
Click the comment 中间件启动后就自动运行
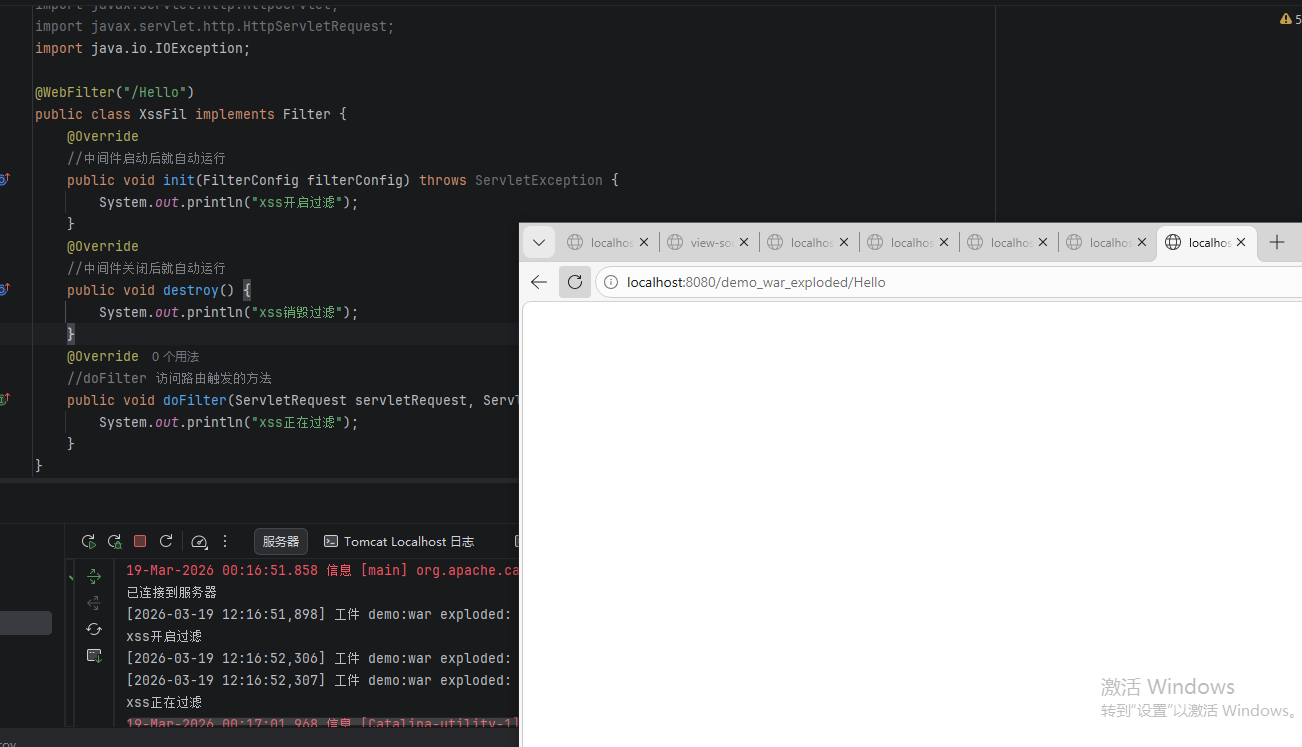tap(146, 158)
